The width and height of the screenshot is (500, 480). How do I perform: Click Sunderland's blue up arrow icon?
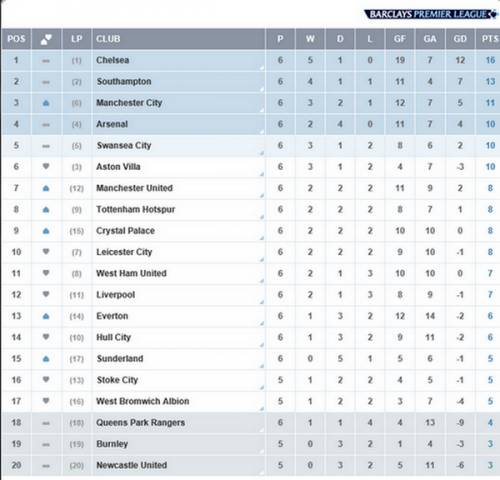click(46, 359)
